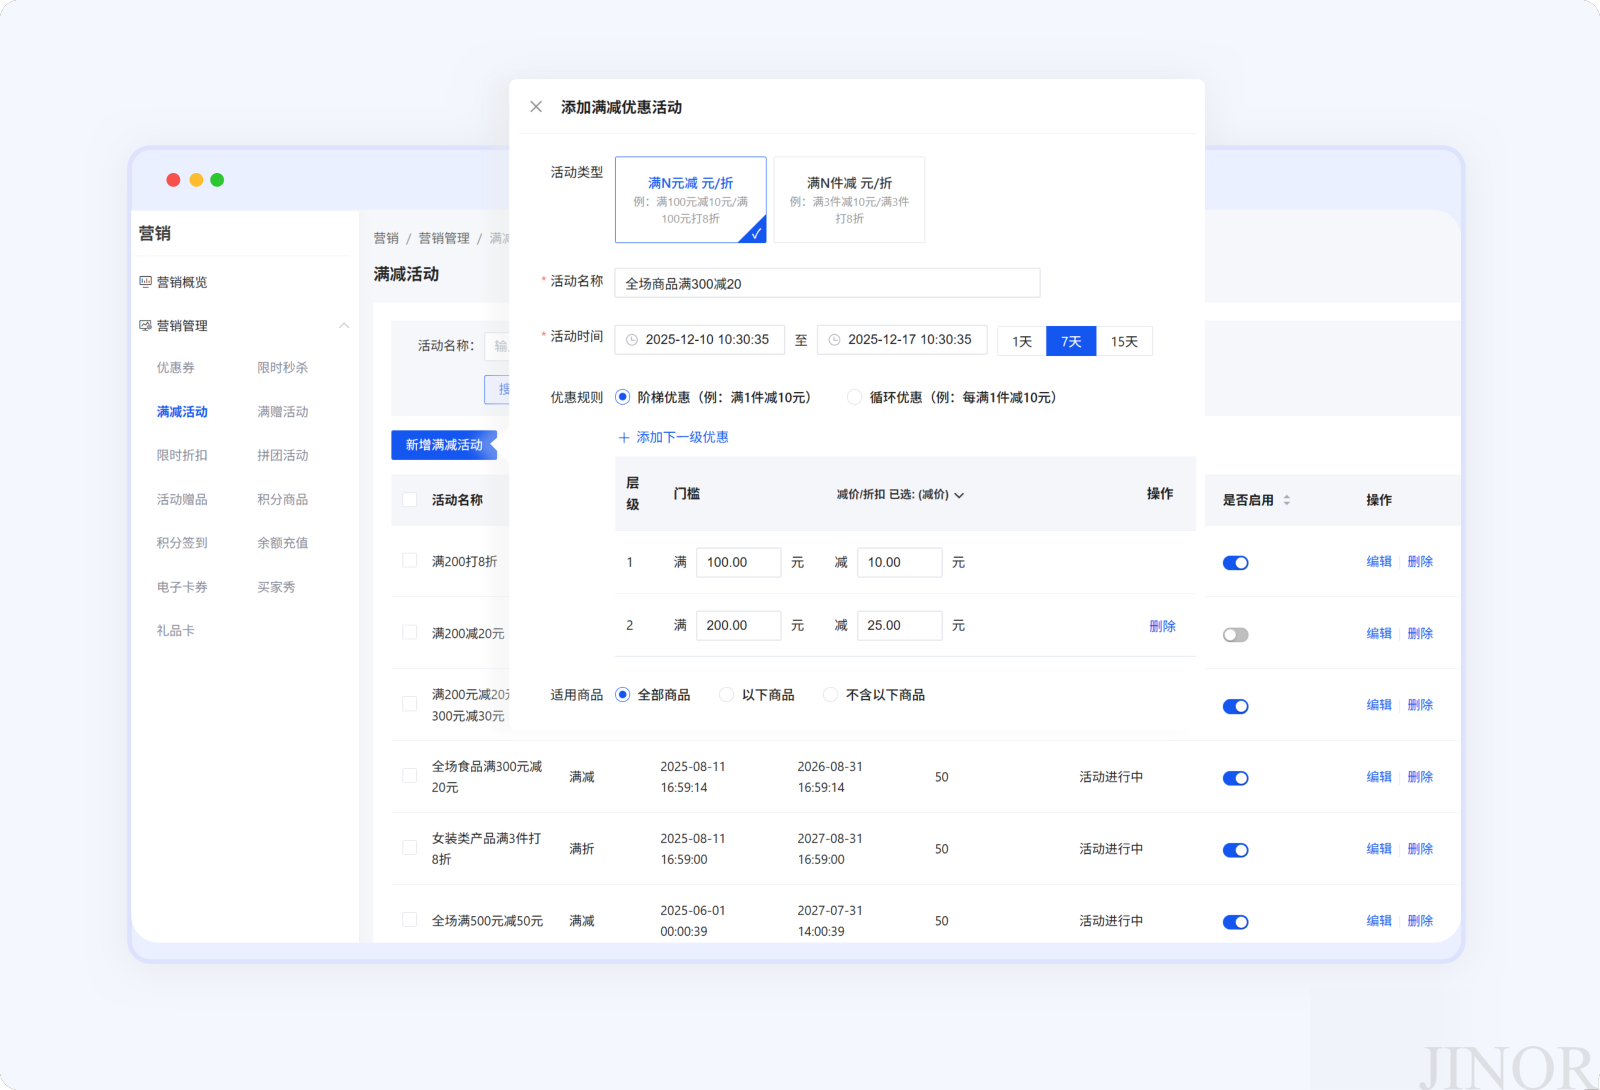Disable the 满200打8折 row switch
This screenshot has height=1090, width=1600.
[x=1236, y=563]
